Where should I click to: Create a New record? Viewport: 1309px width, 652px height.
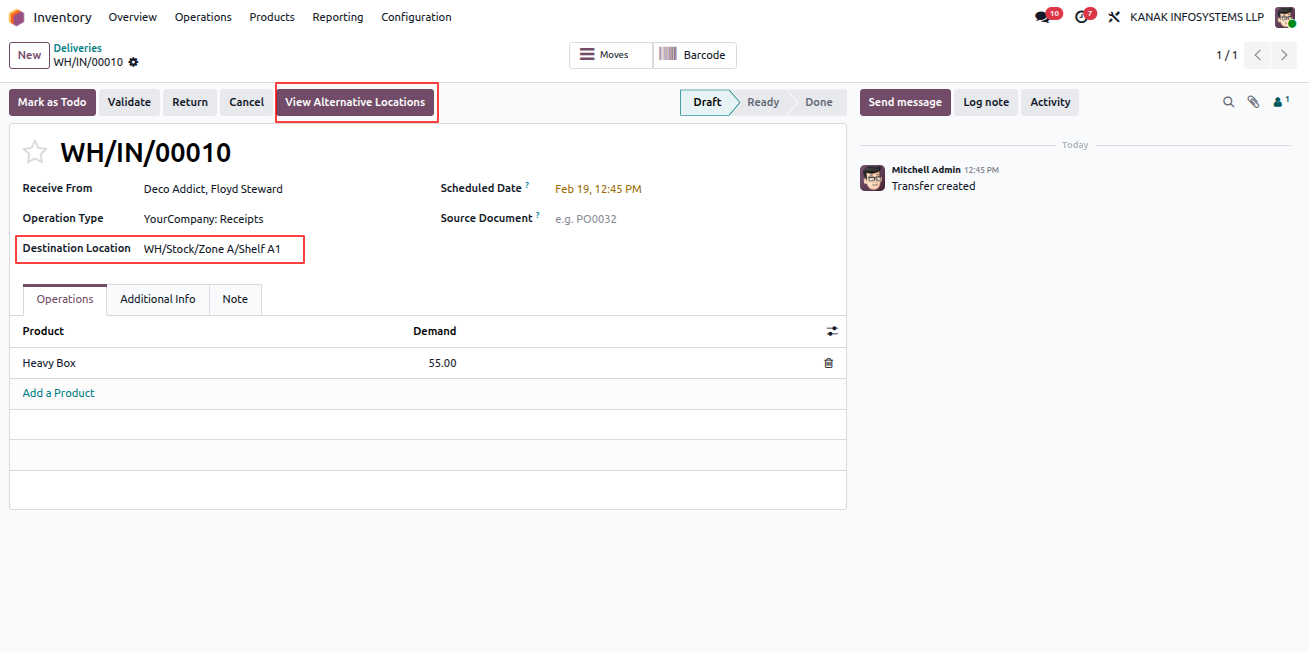pyautogui.click(x=29, y=55)
